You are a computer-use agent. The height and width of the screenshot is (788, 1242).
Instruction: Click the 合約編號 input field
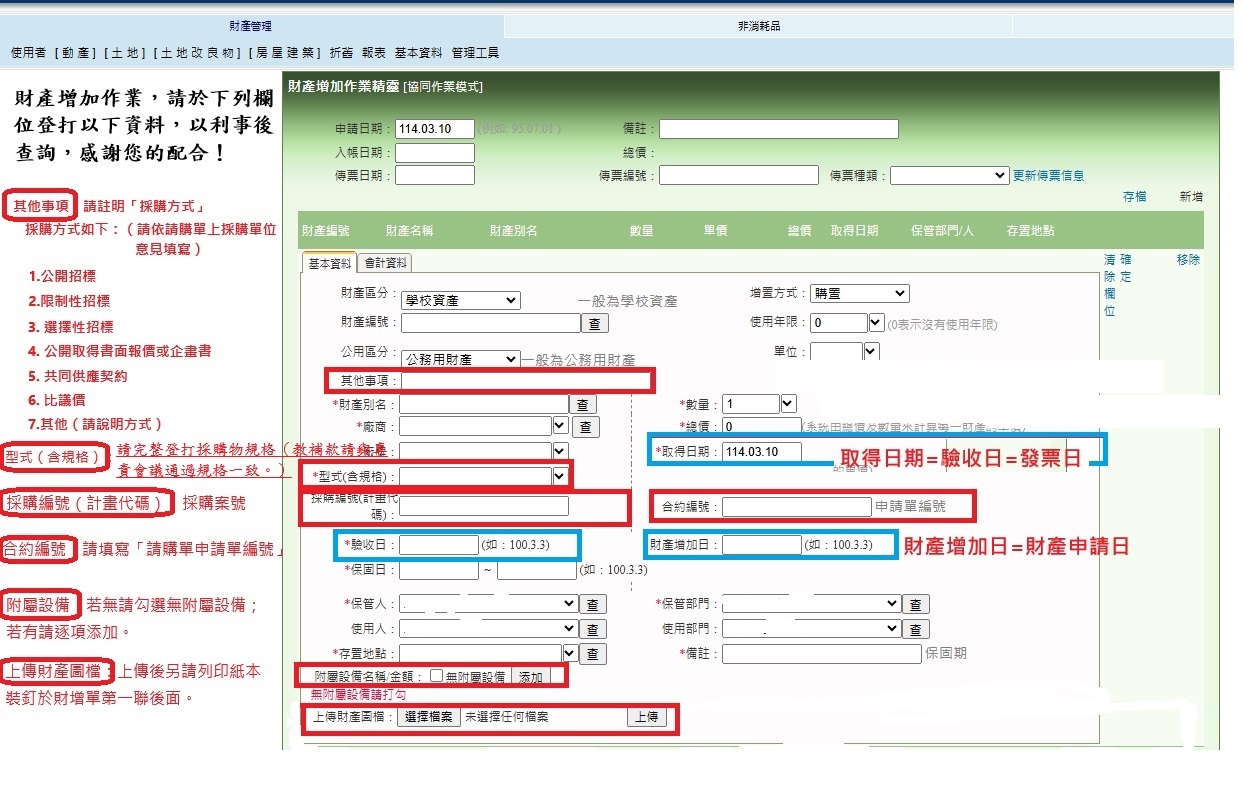(797, 507)
